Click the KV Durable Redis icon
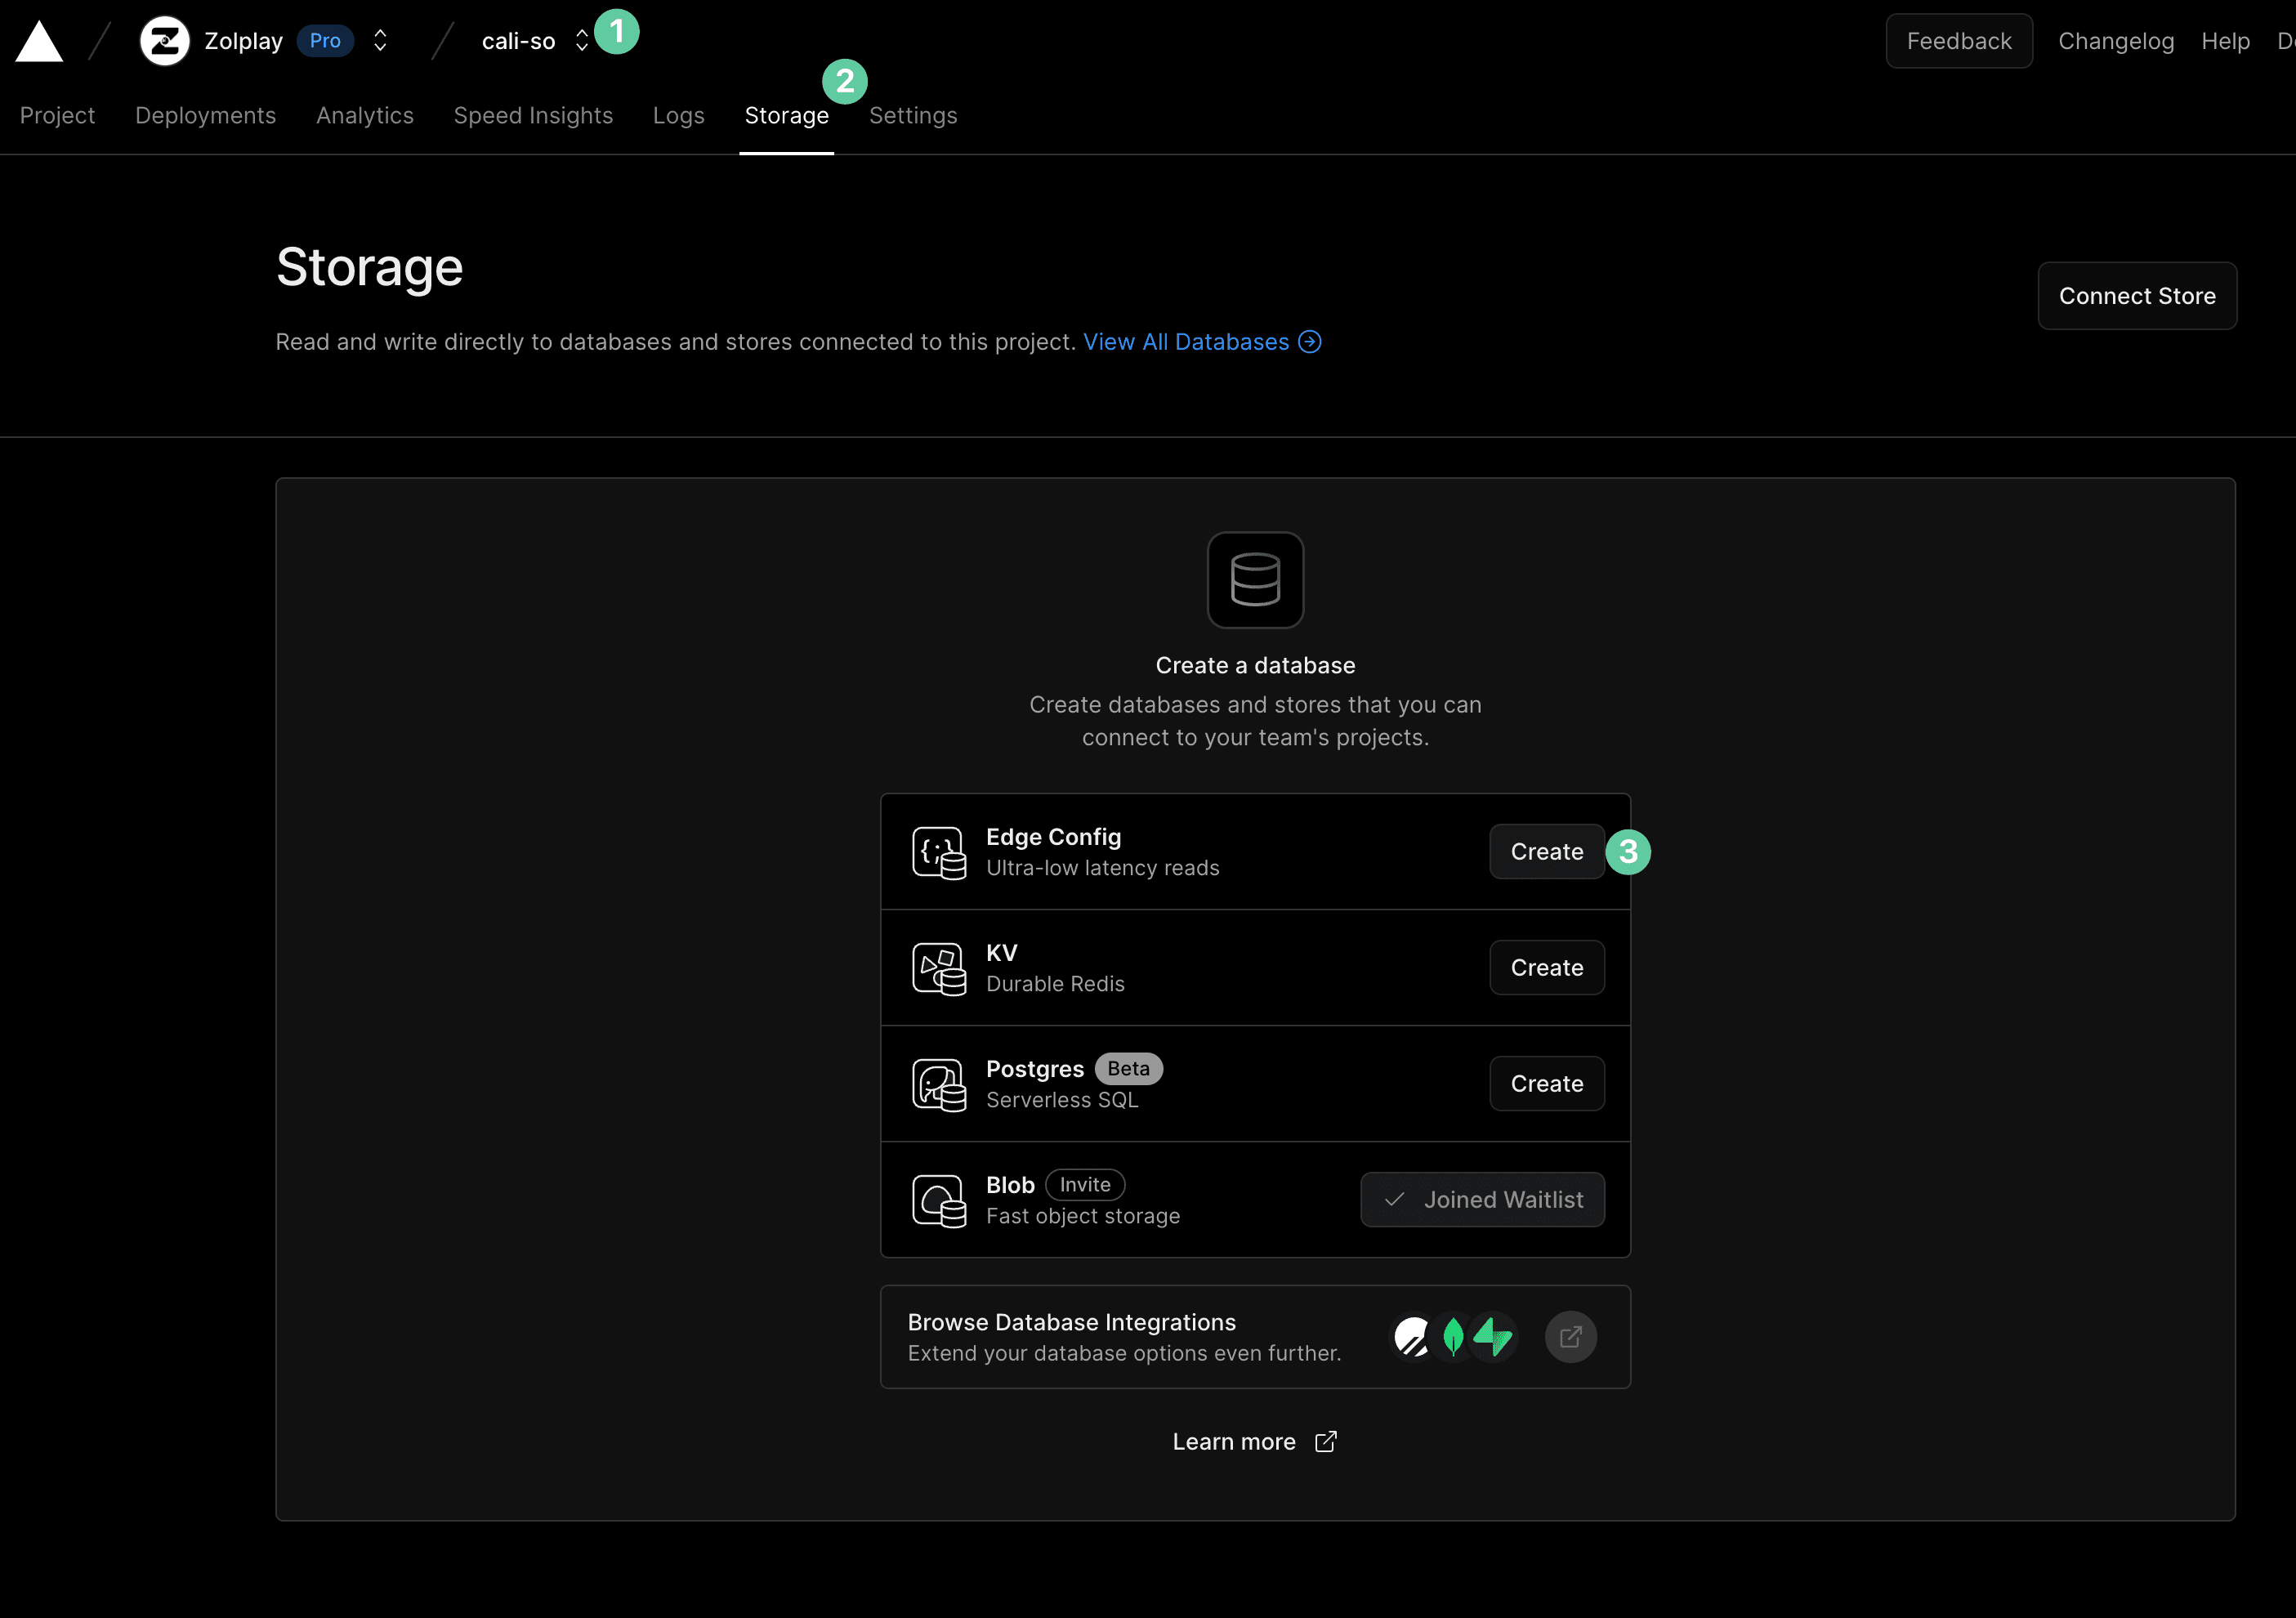This screenshot has width=2296, height=1618. 938,967
